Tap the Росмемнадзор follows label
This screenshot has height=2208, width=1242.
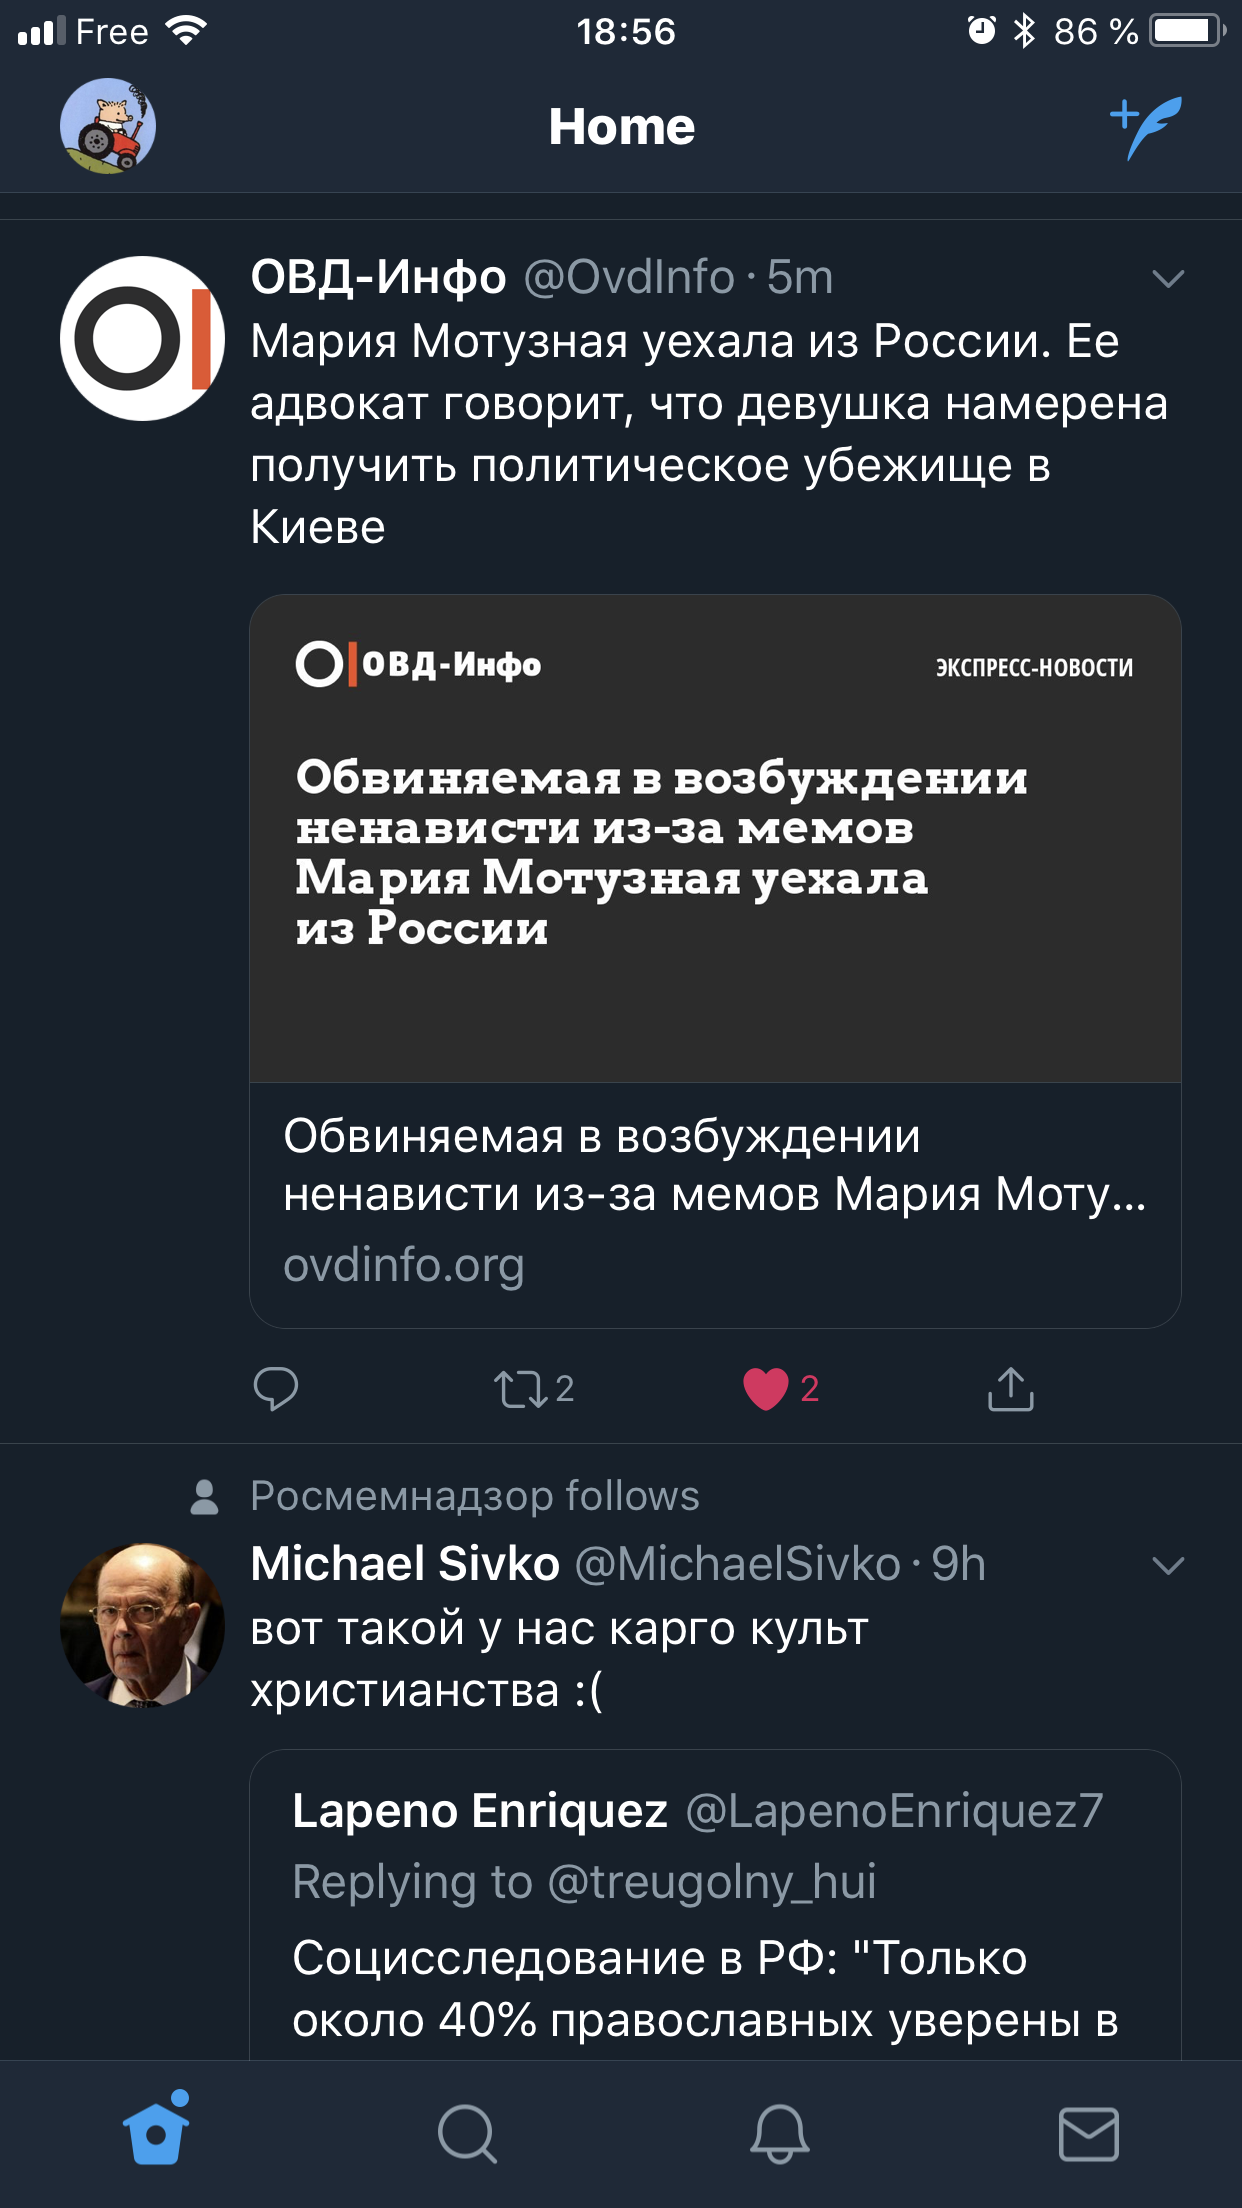(x=474, y=1496)
